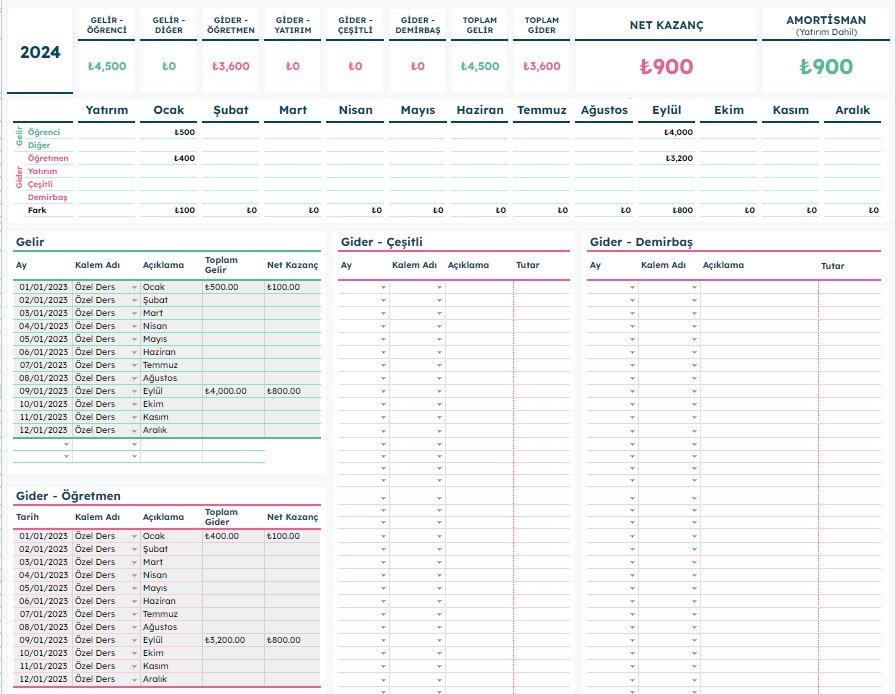
Task: Select the 2024 year cell
Action: tap(40, 52)
